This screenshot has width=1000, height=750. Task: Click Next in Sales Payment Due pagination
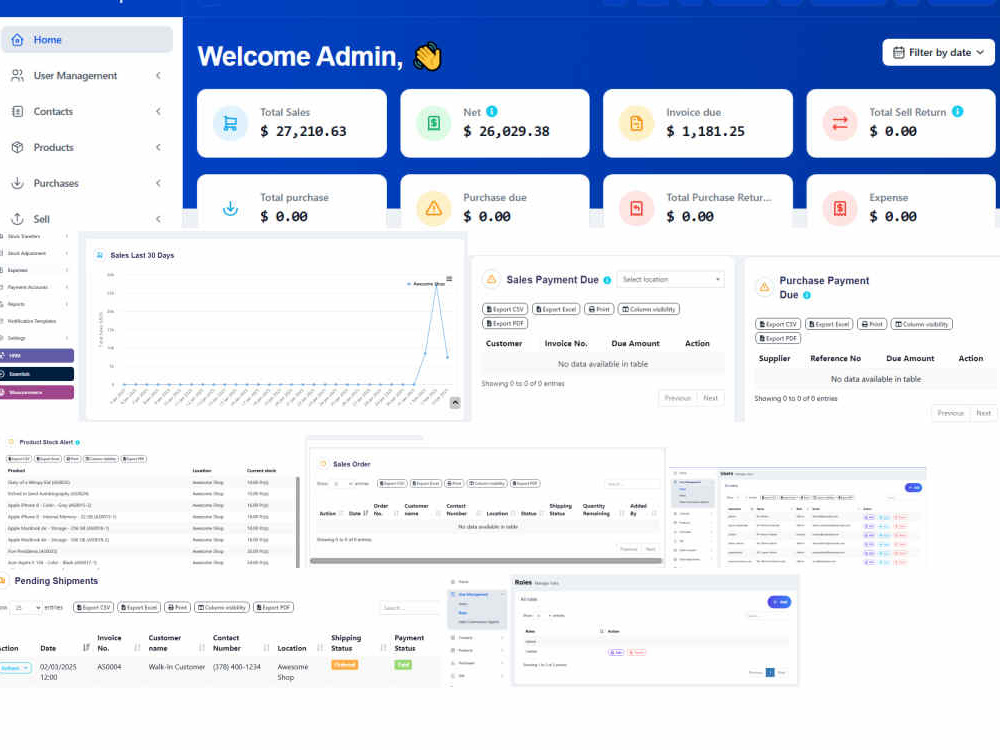[710, 398]
